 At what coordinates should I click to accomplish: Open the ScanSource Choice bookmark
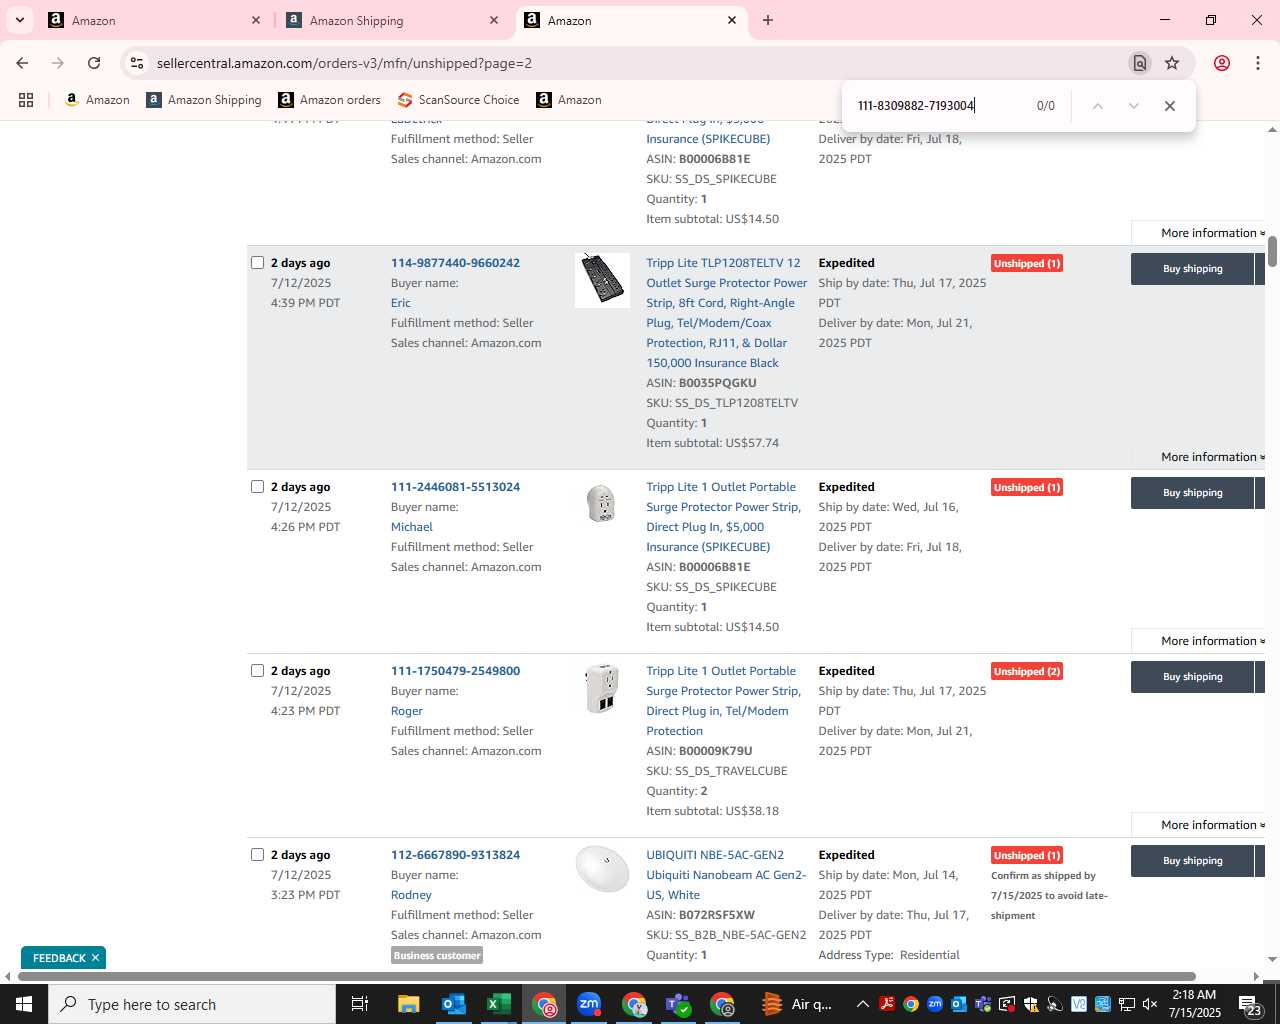point(458,100)
